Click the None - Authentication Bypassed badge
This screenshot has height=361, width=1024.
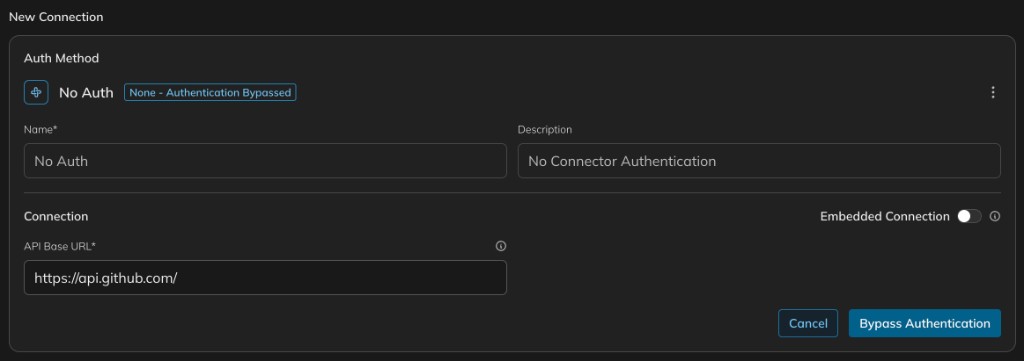pos(210,93)
